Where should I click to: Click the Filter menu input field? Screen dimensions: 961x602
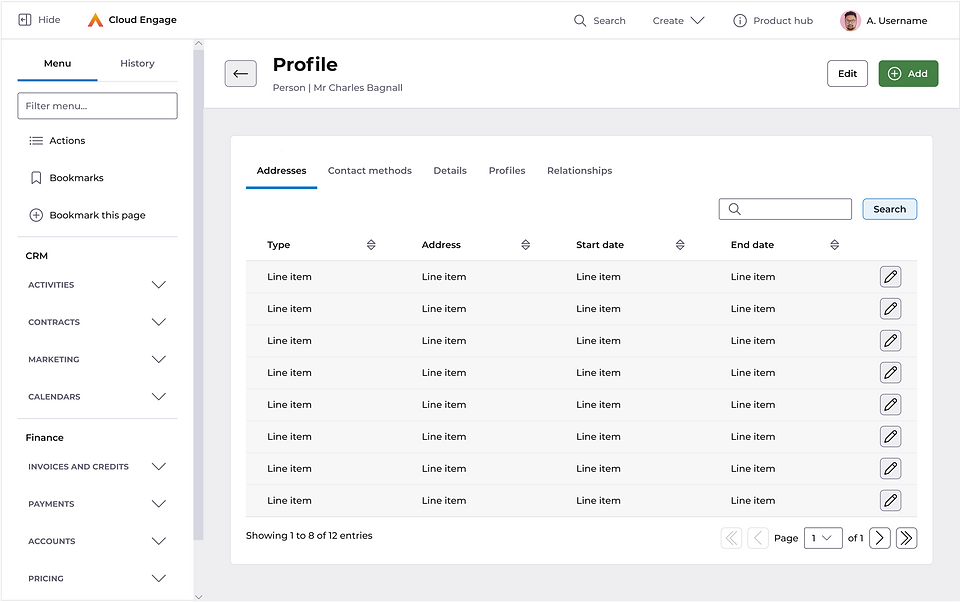[97, 106]
